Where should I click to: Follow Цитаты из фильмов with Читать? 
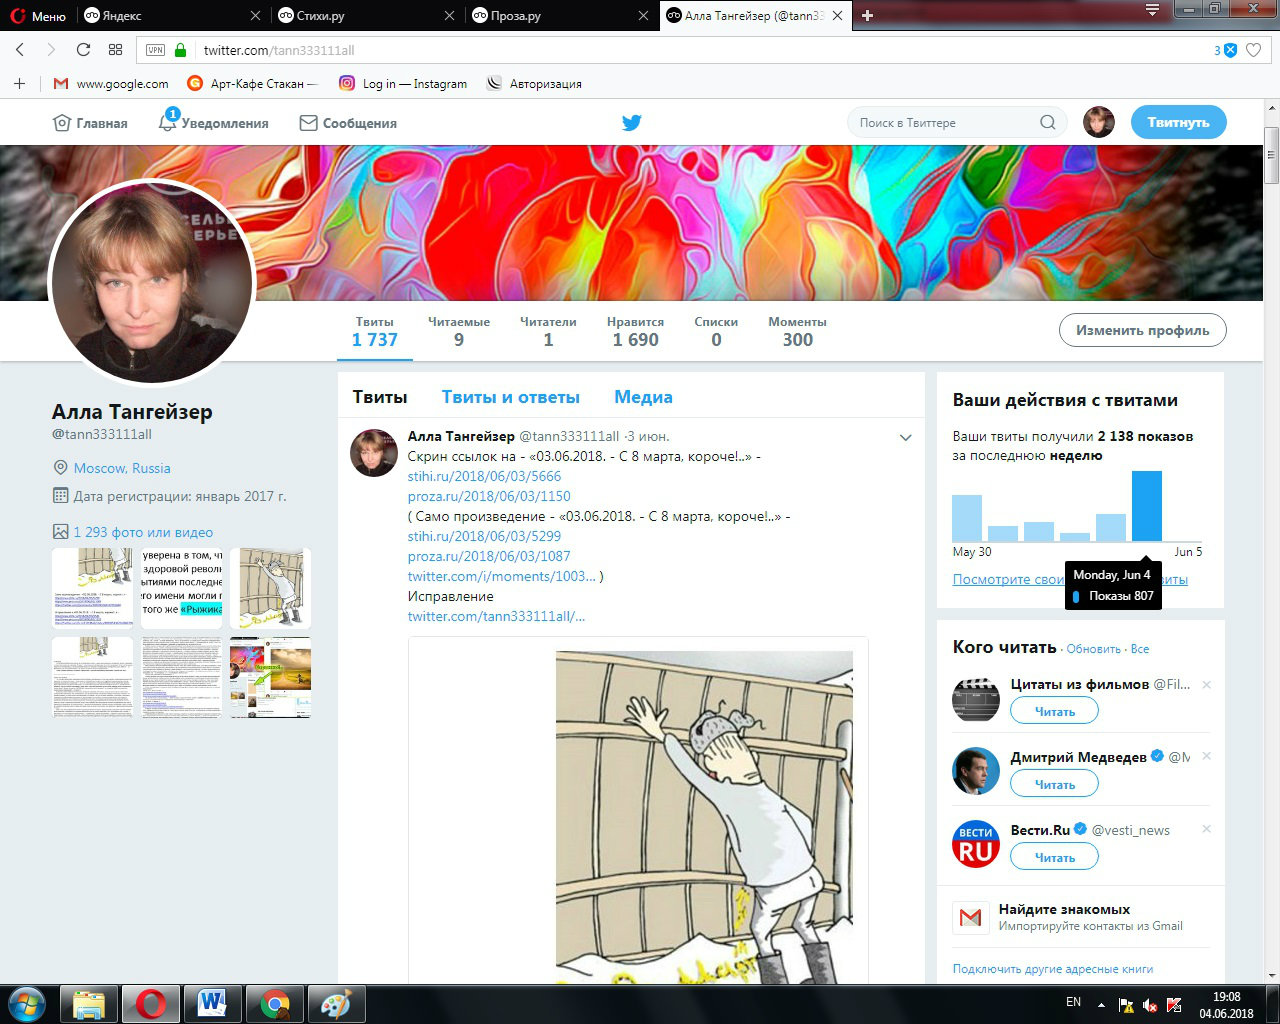coord(1054,711)
